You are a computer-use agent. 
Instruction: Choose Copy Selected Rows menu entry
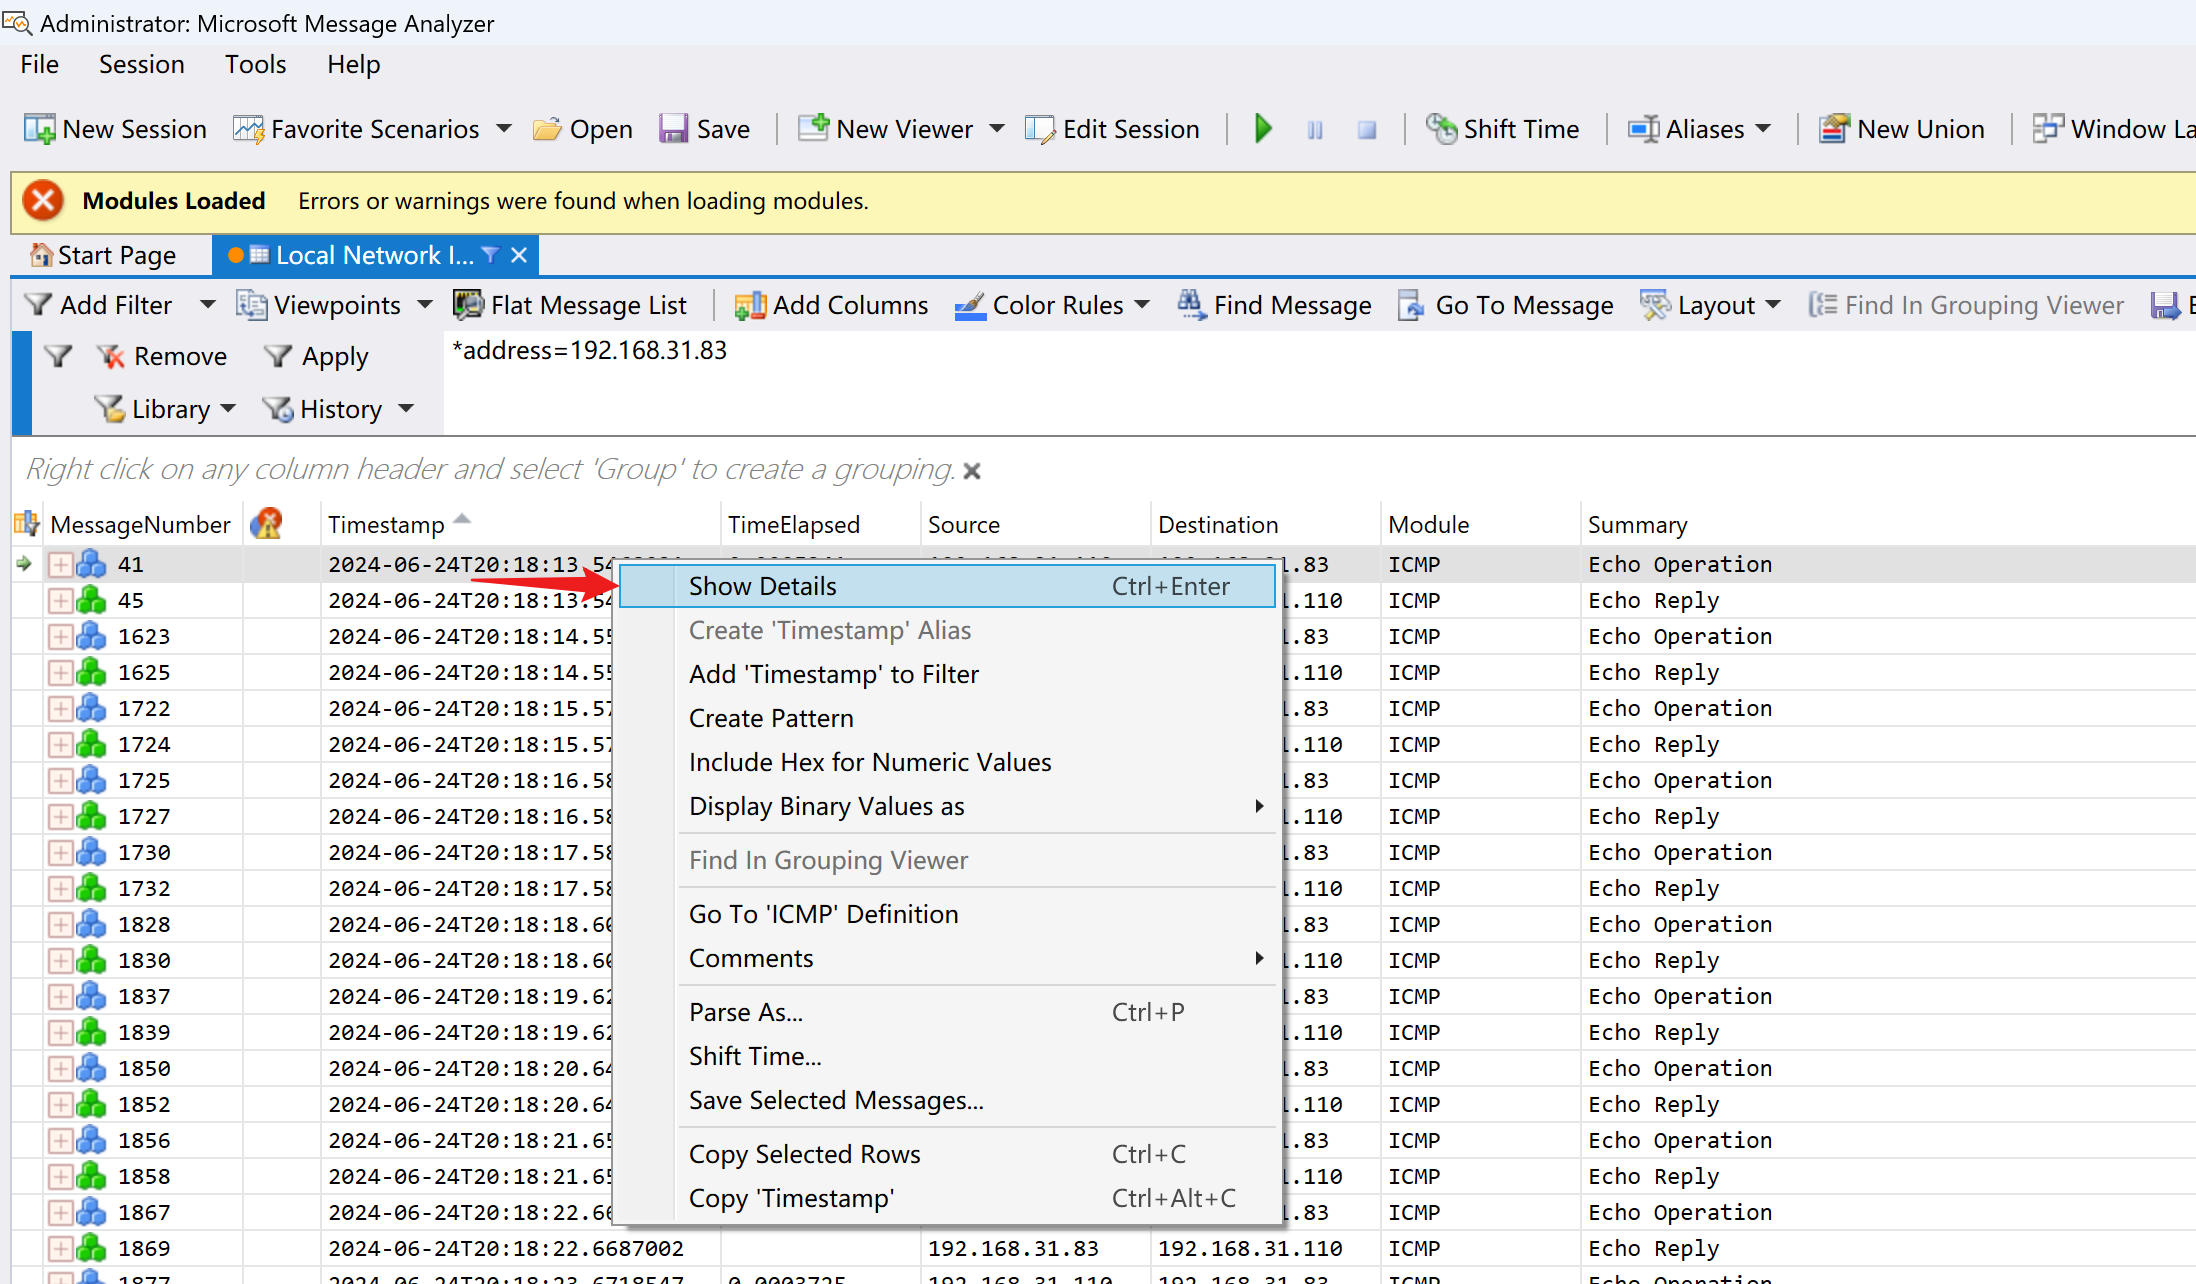pyautogui.click(x=804, y=1154)
